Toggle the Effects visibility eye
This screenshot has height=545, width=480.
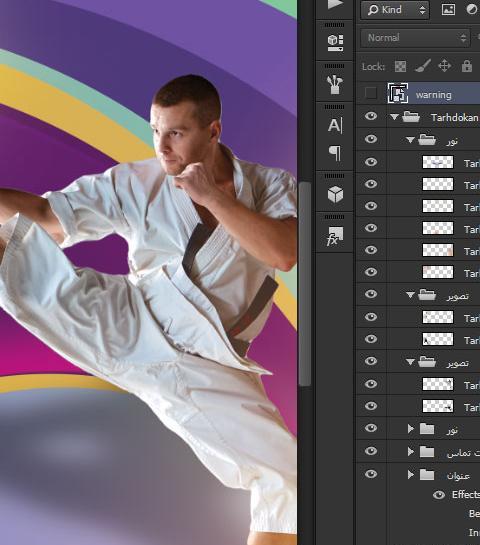(439, 495)
